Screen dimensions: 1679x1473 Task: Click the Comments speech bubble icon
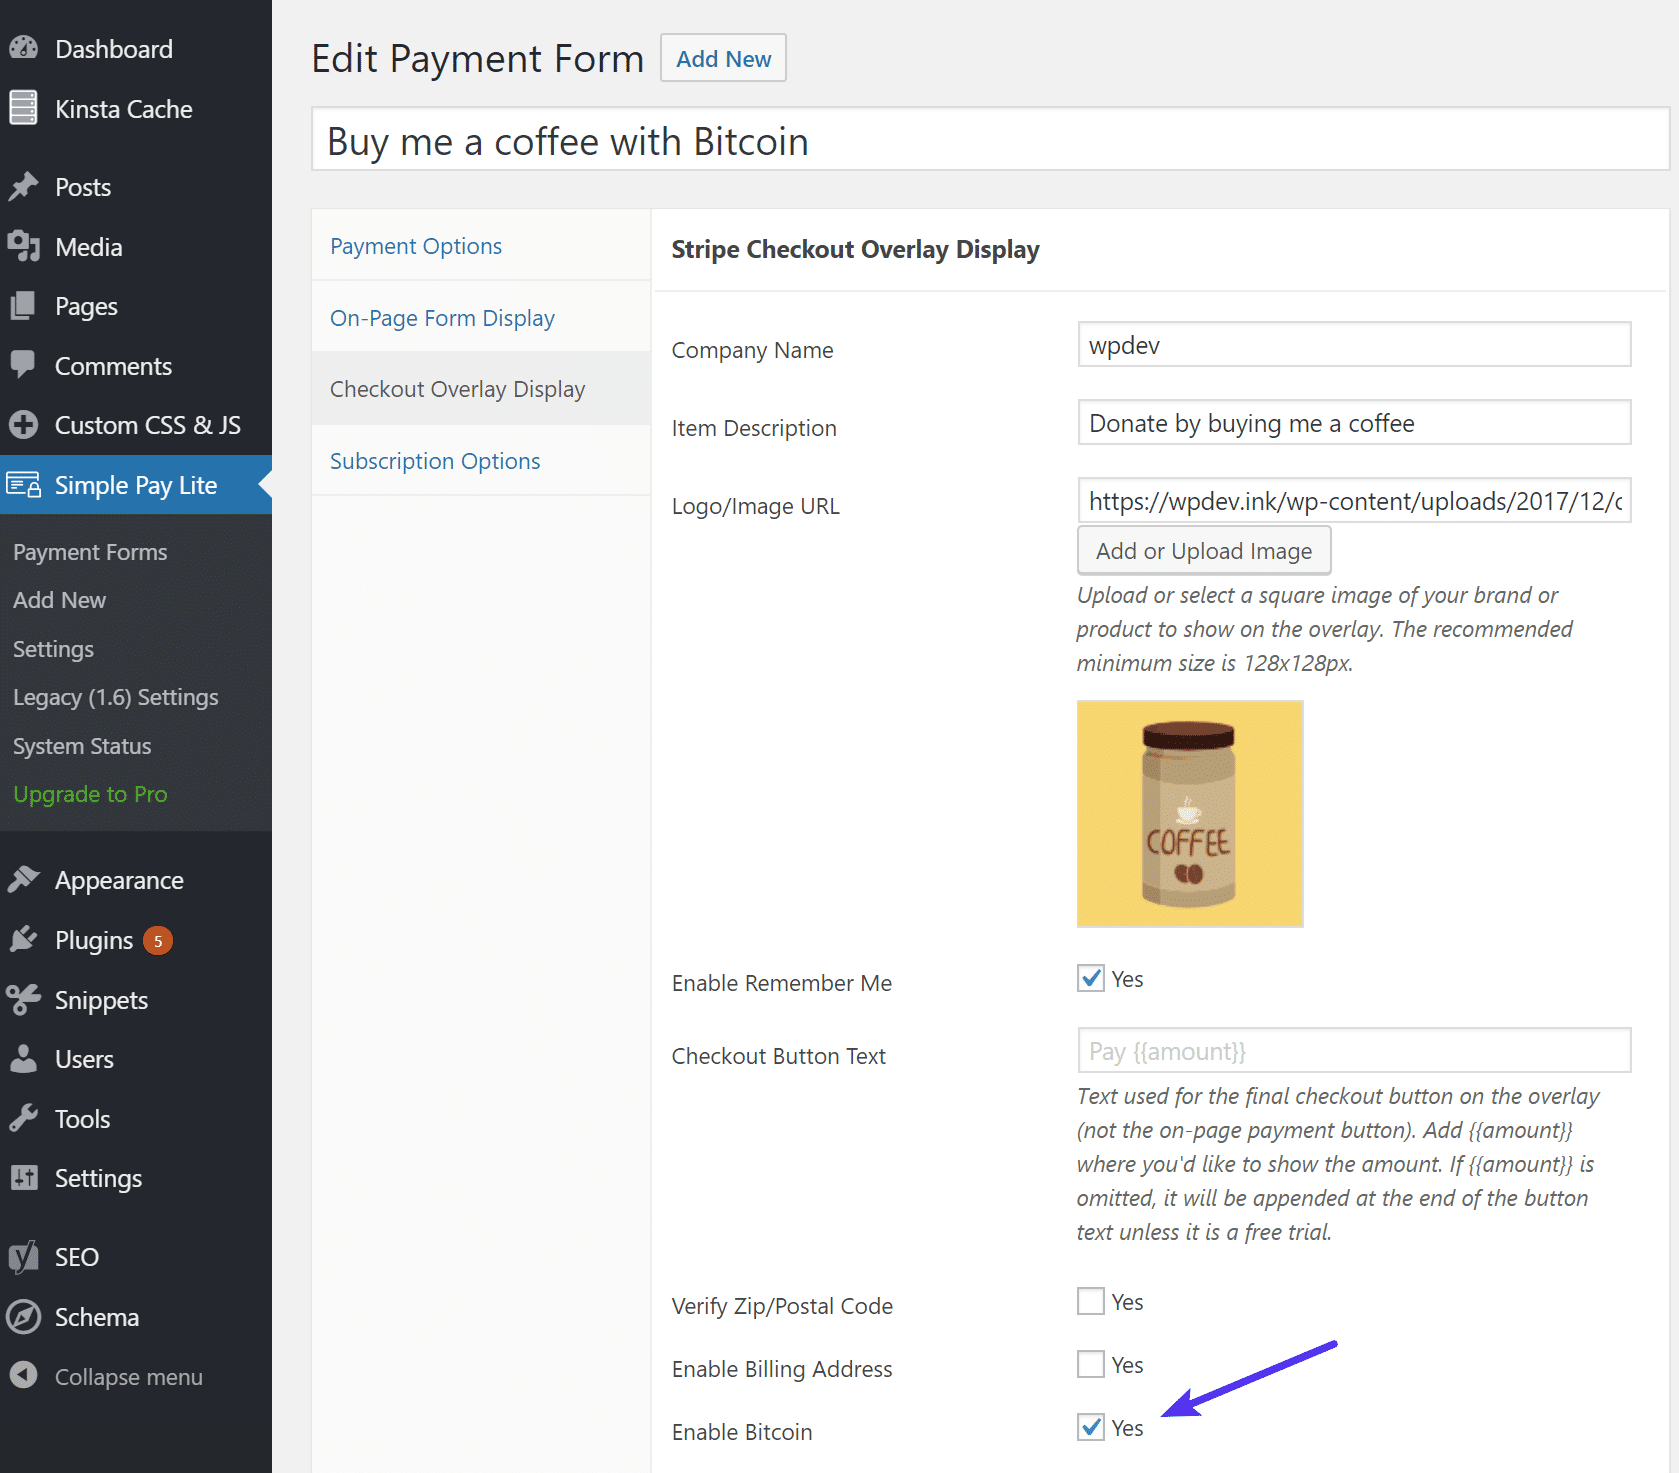[25, 365]
